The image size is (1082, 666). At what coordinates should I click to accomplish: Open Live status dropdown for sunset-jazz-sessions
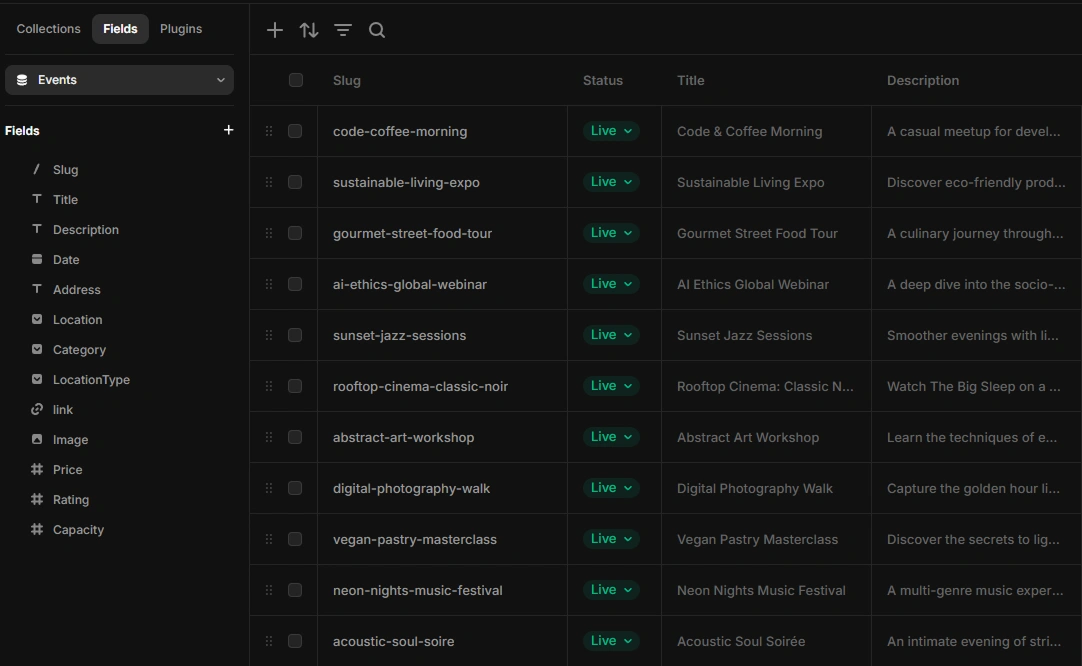pos(611,335)
